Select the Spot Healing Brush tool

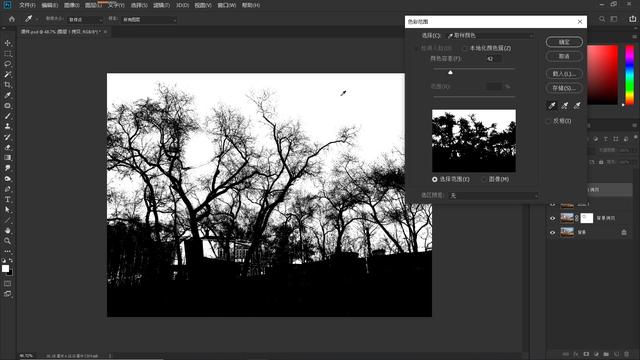[7, 106]
